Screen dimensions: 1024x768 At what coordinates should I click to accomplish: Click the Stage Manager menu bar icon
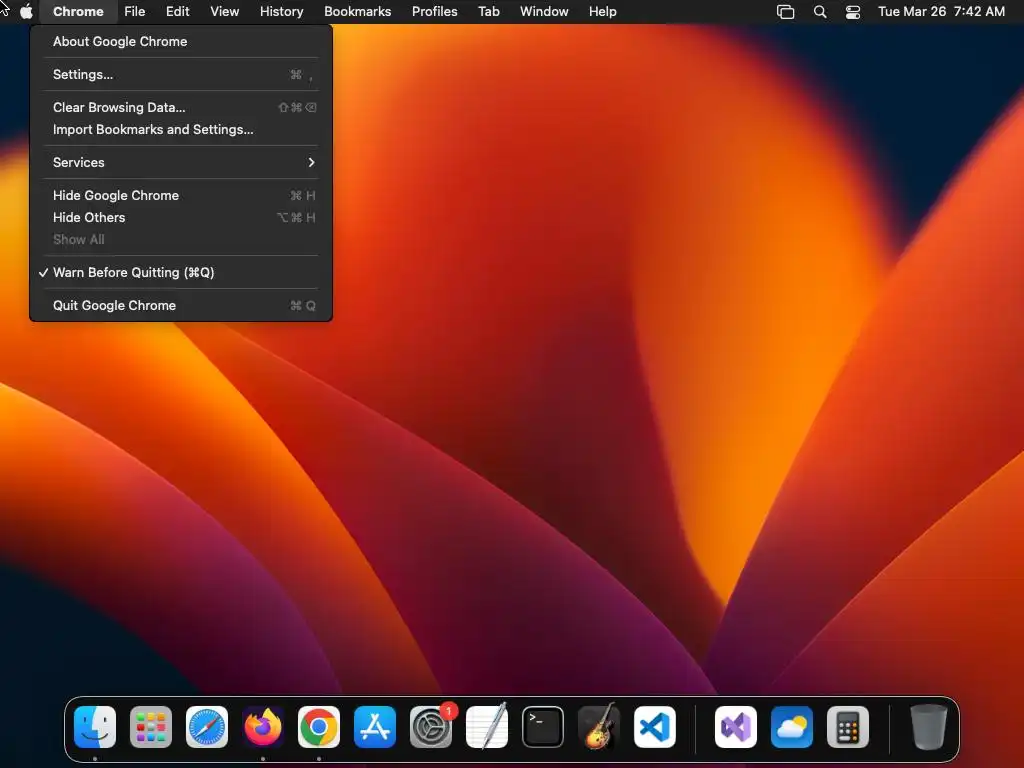(786, 12)
